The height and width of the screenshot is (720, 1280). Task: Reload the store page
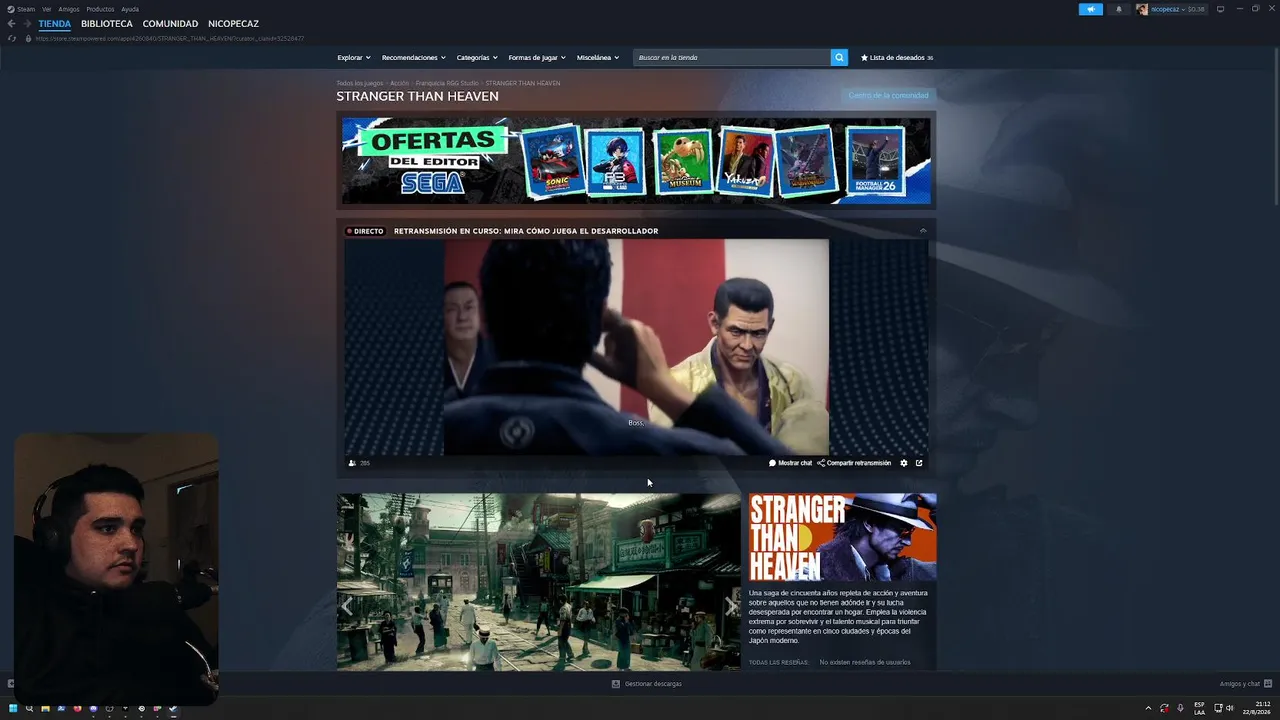[12, 39]
